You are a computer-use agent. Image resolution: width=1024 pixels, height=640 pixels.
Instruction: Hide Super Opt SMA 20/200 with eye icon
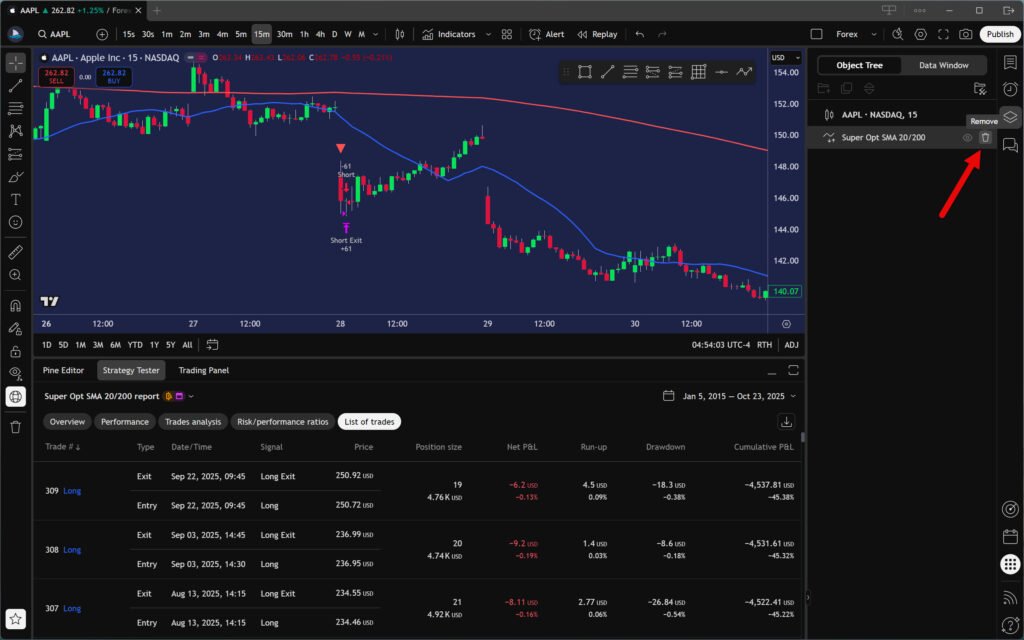967,138
